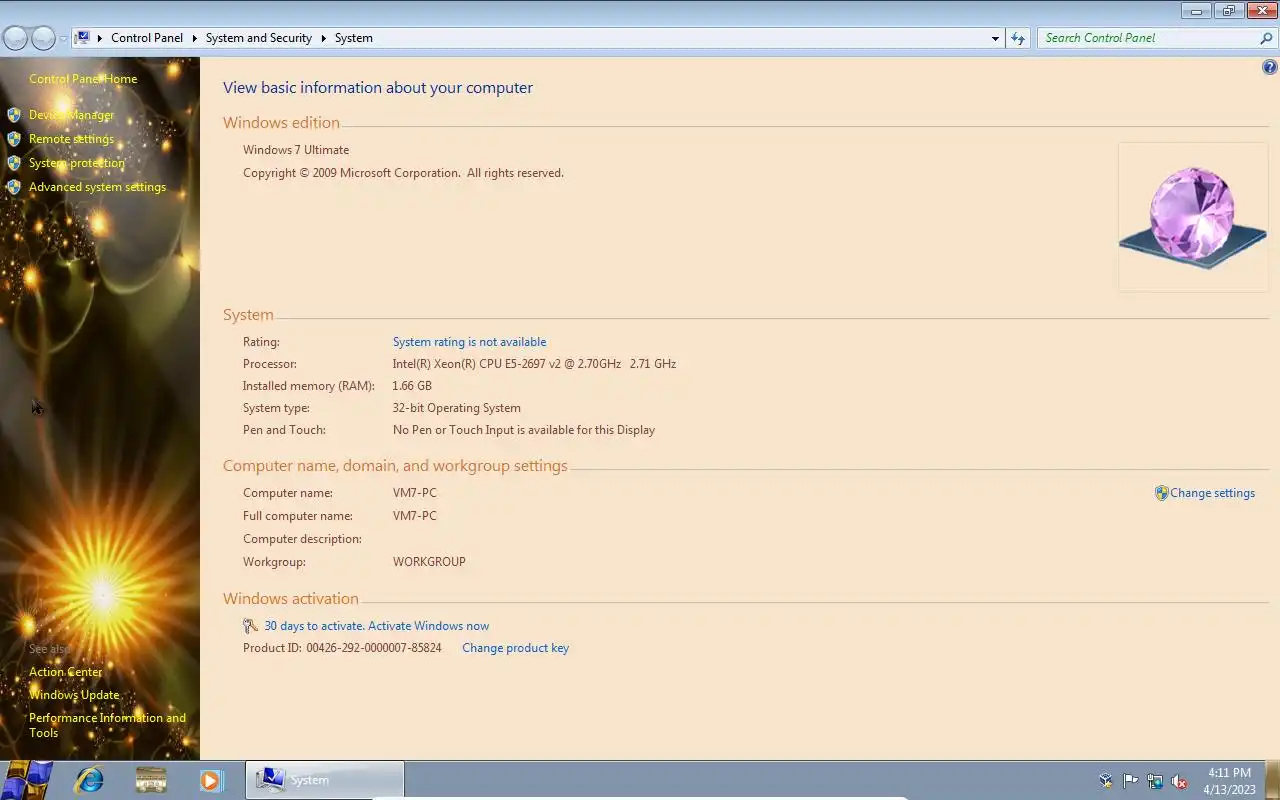
Task: Click the Full computer name value VM7-PC
Action: (x=415, y=516)
